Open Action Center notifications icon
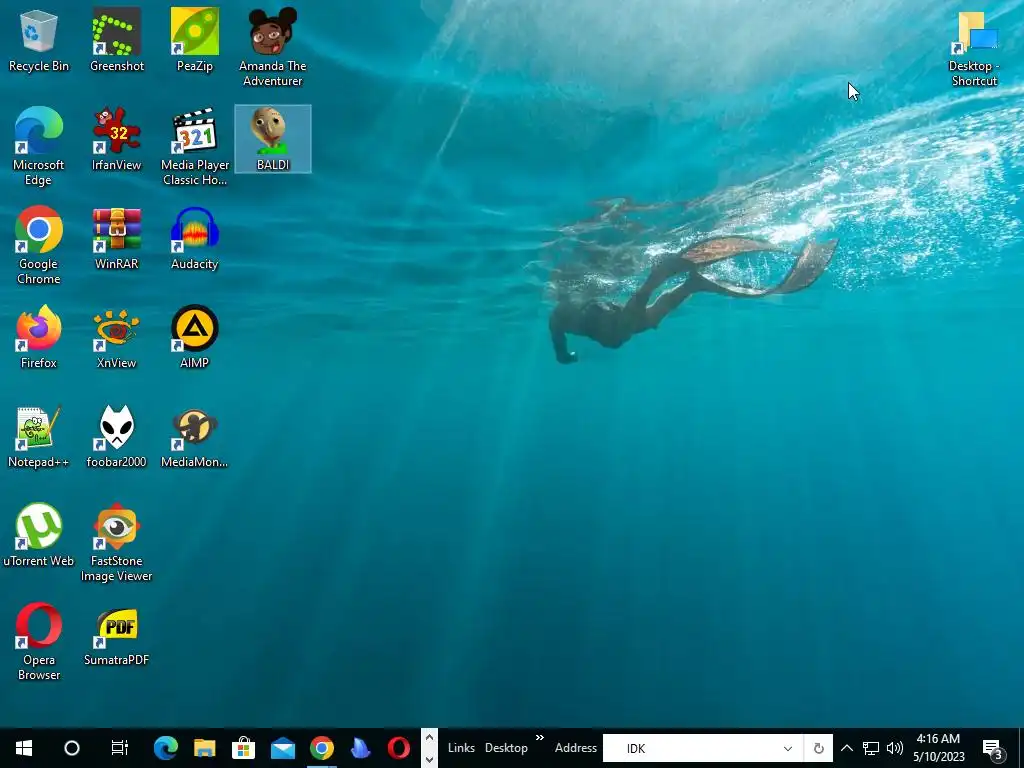 pos(993,749)
